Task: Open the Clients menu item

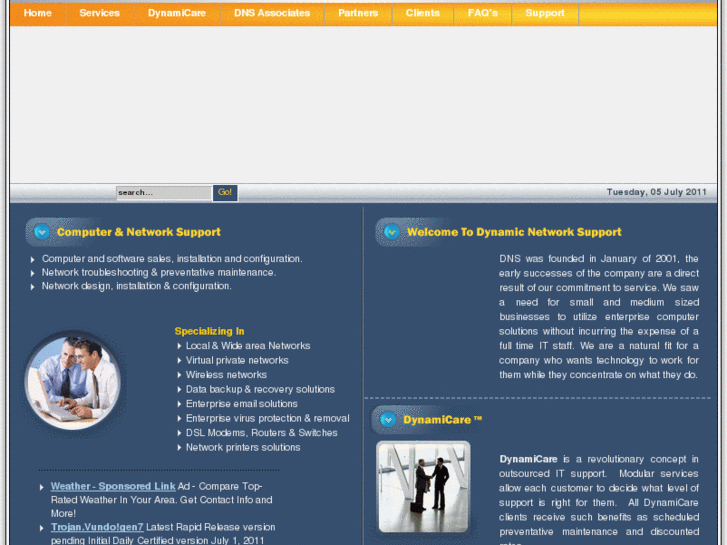Action: point(422,13)
